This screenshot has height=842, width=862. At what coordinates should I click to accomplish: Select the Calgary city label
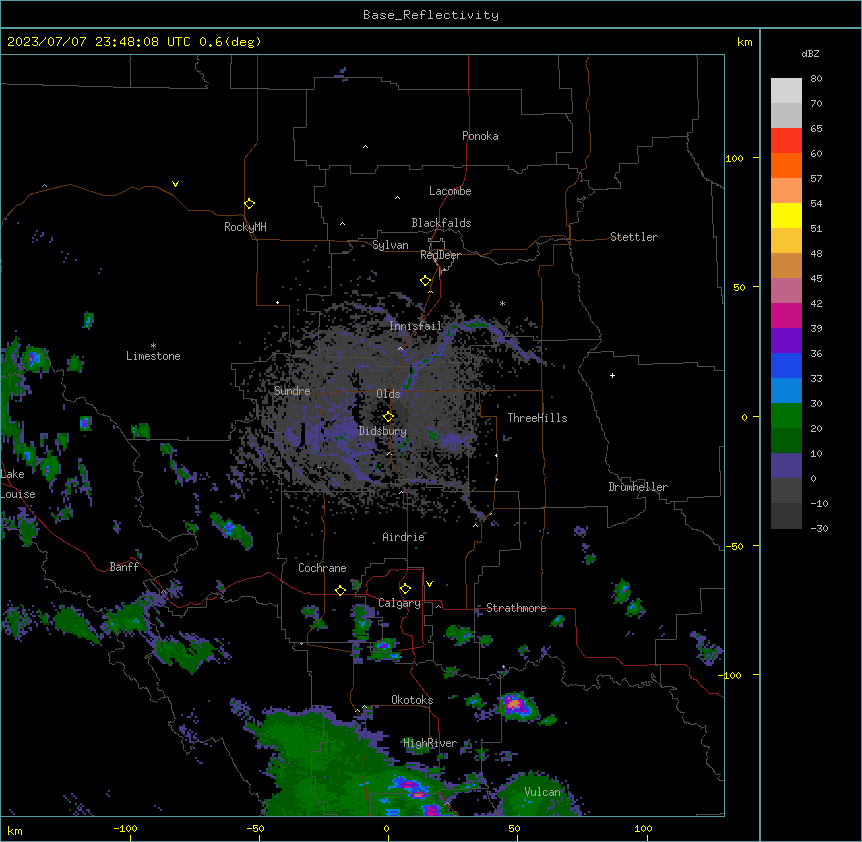(399, 603)
